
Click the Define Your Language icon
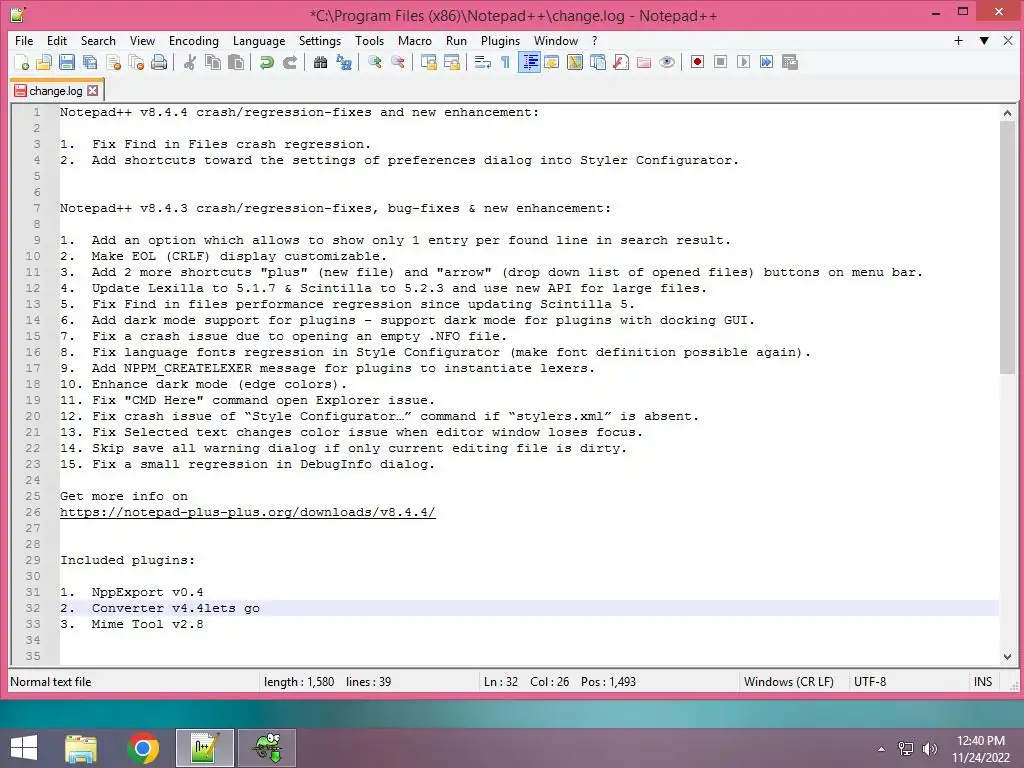coord(552,62)
